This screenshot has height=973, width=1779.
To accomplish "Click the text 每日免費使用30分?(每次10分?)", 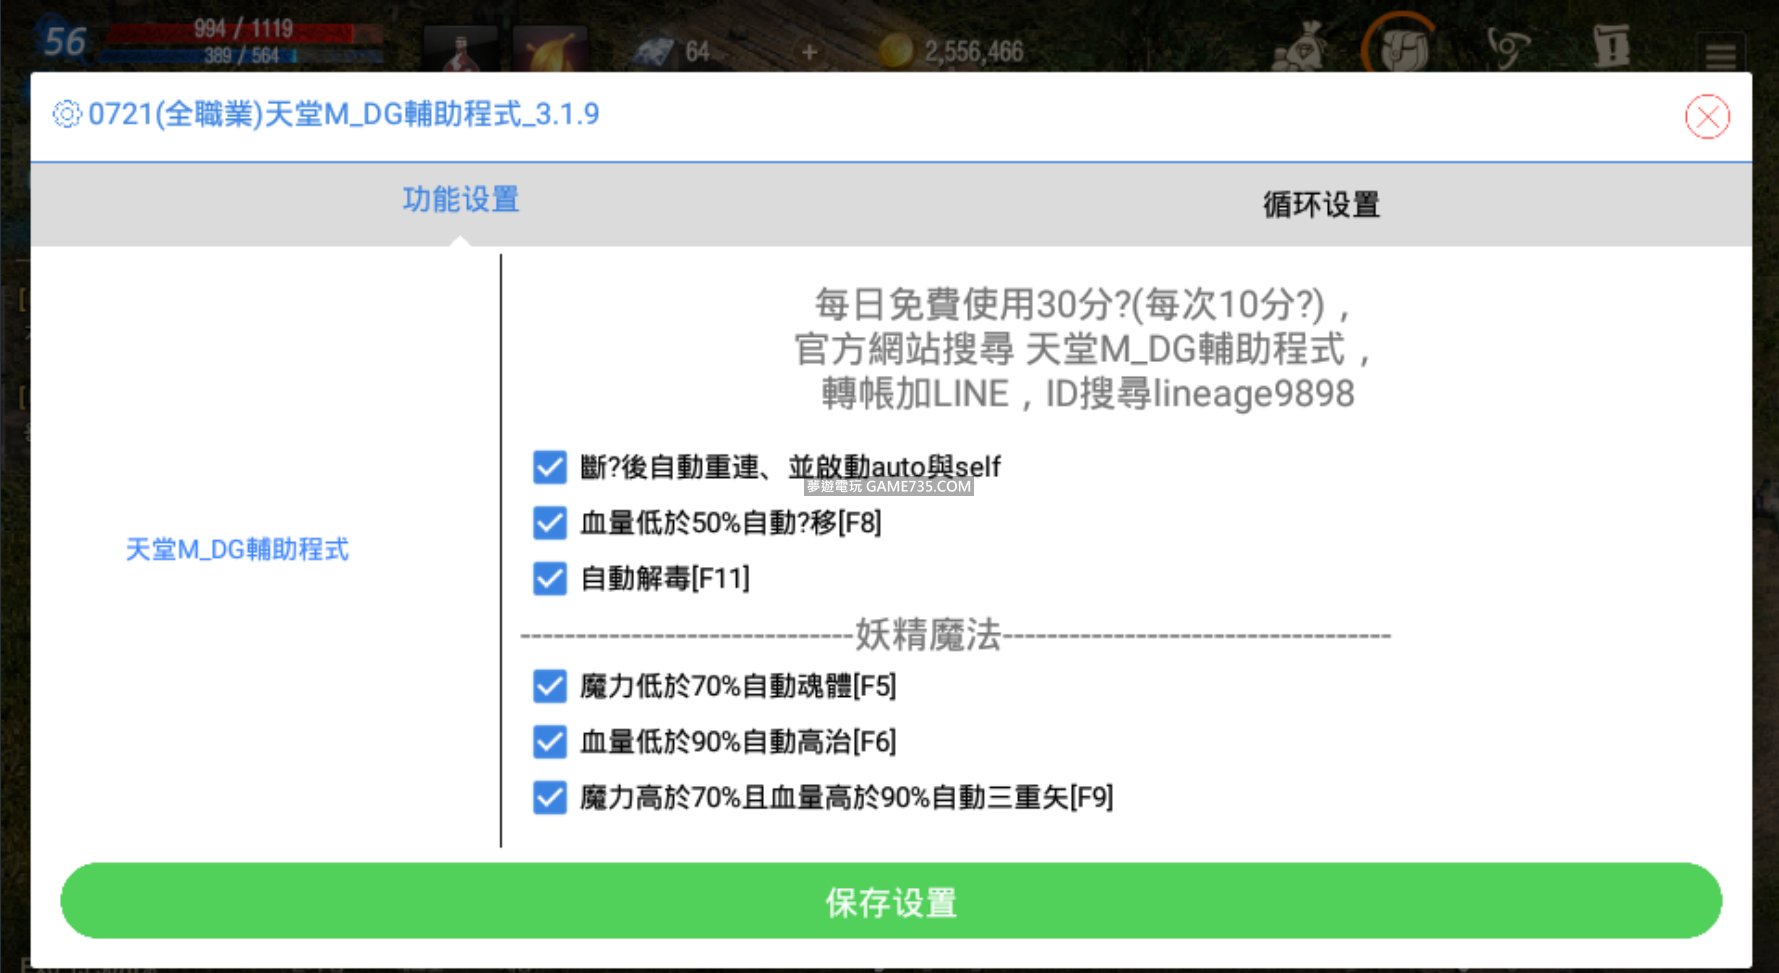I will (x=1070, y=304).
